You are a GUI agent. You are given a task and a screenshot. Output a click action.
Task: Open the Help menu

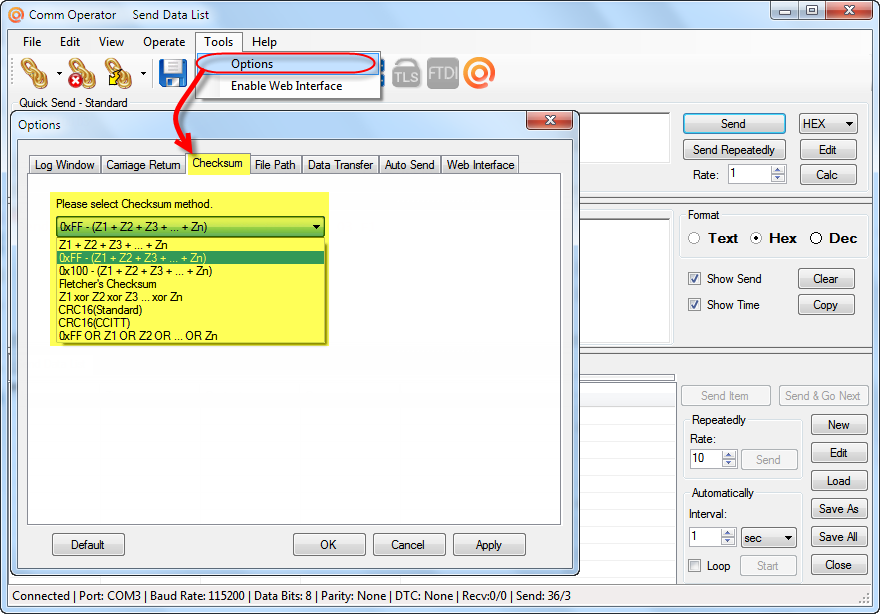point(264,42)
